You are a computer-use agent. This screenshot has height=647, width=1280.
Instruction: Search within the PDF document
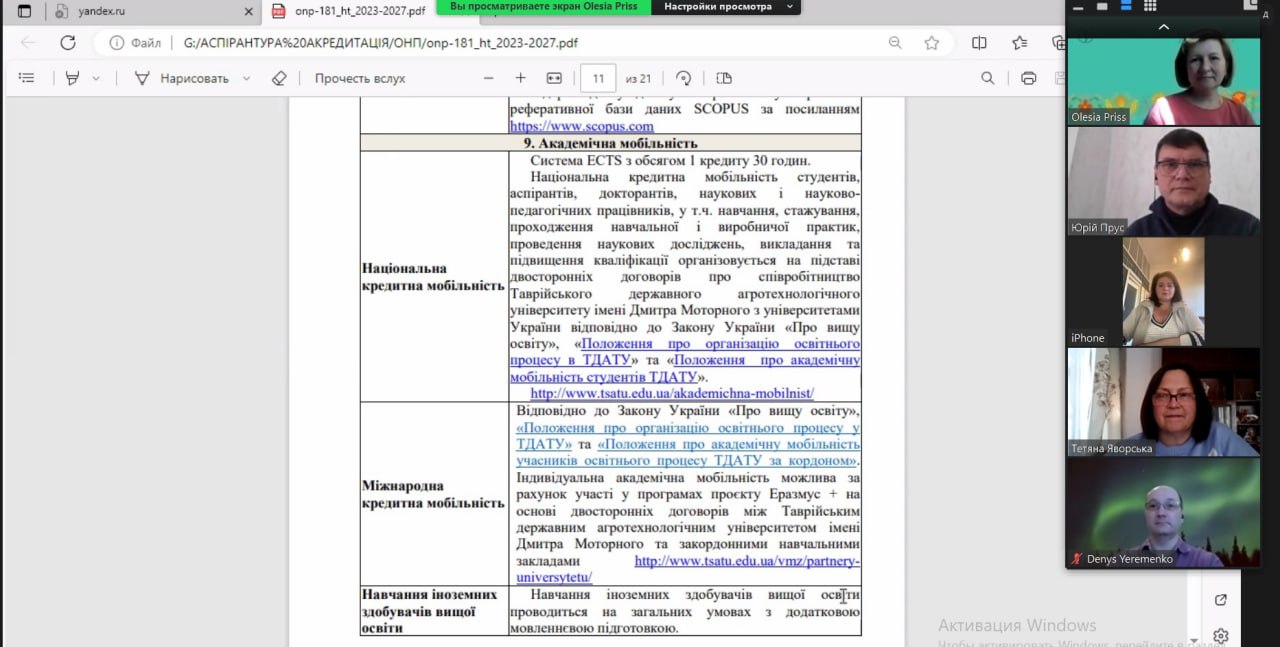click(988, 78)
